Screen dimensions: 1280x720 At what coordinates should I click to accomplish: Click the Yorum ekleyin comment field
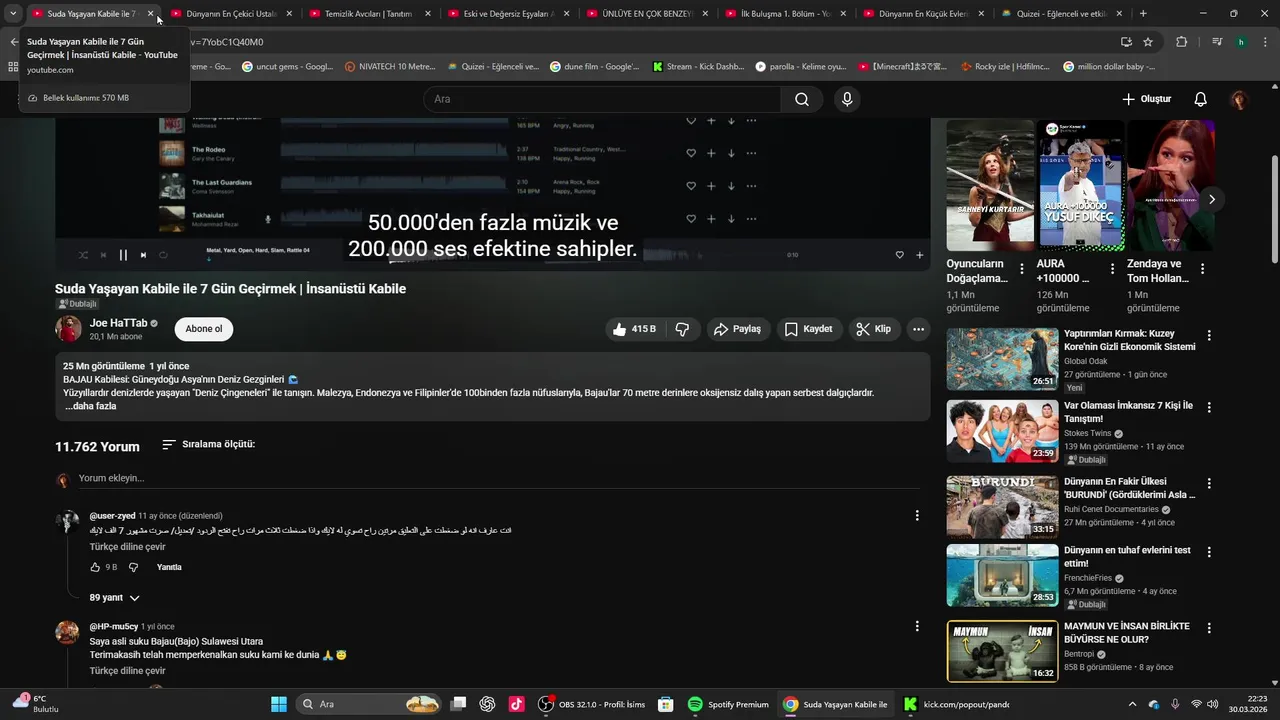(498, 478)
